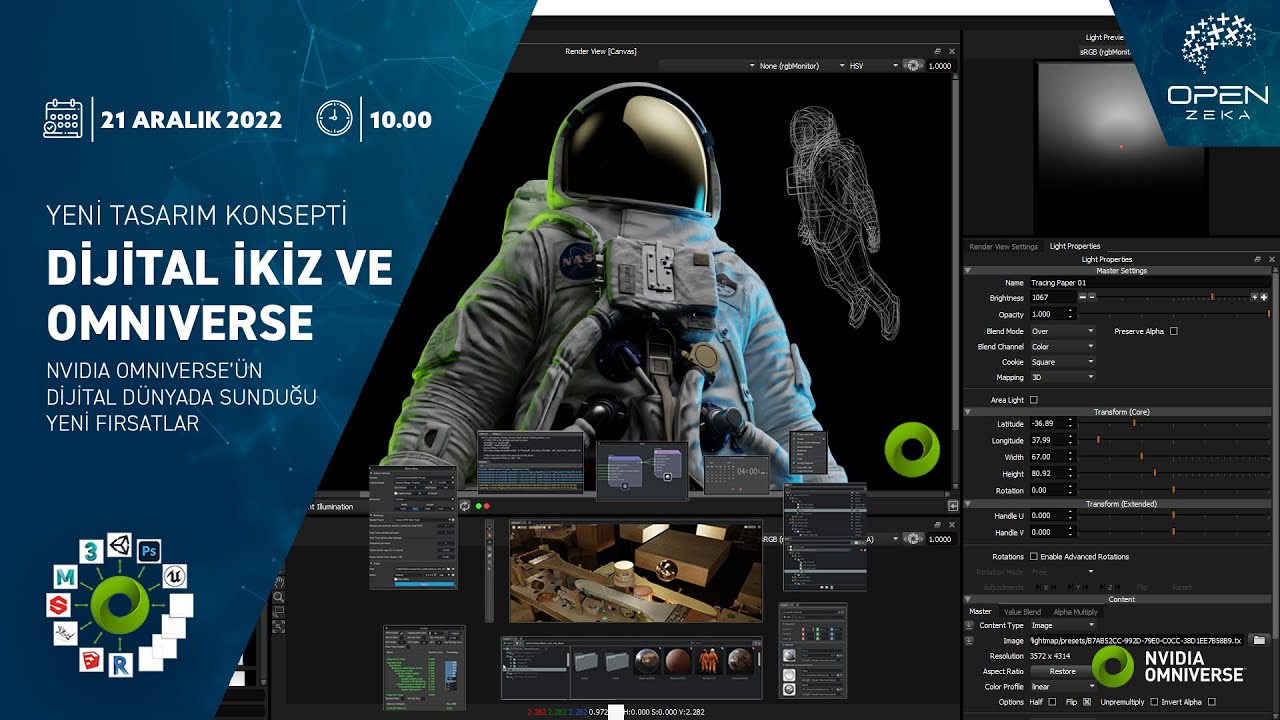Click the Image path field
Image resolution: width=1280 pixels, height=720 pixels.
(1138, 640)
